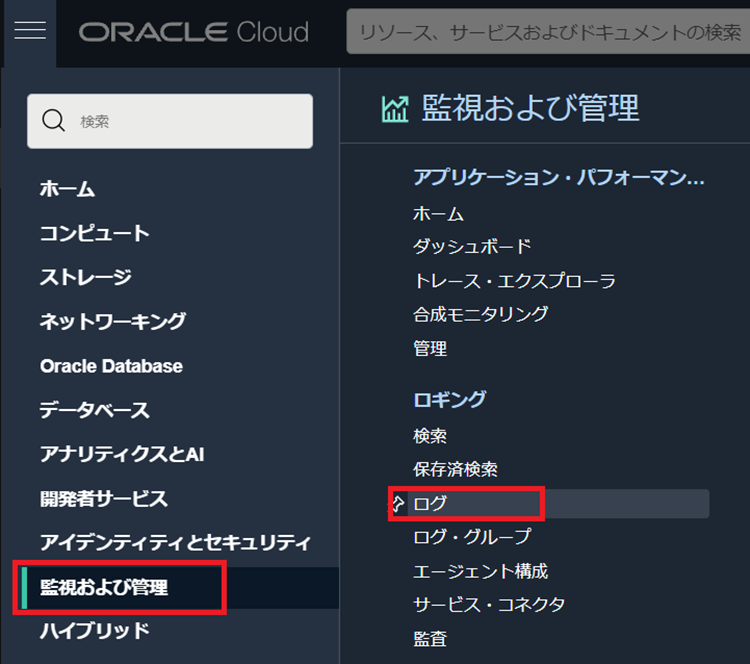This screenshot has width=750, height=664.
Task: Go to ログ・グループ page
Action: click(x=472, y=537)
